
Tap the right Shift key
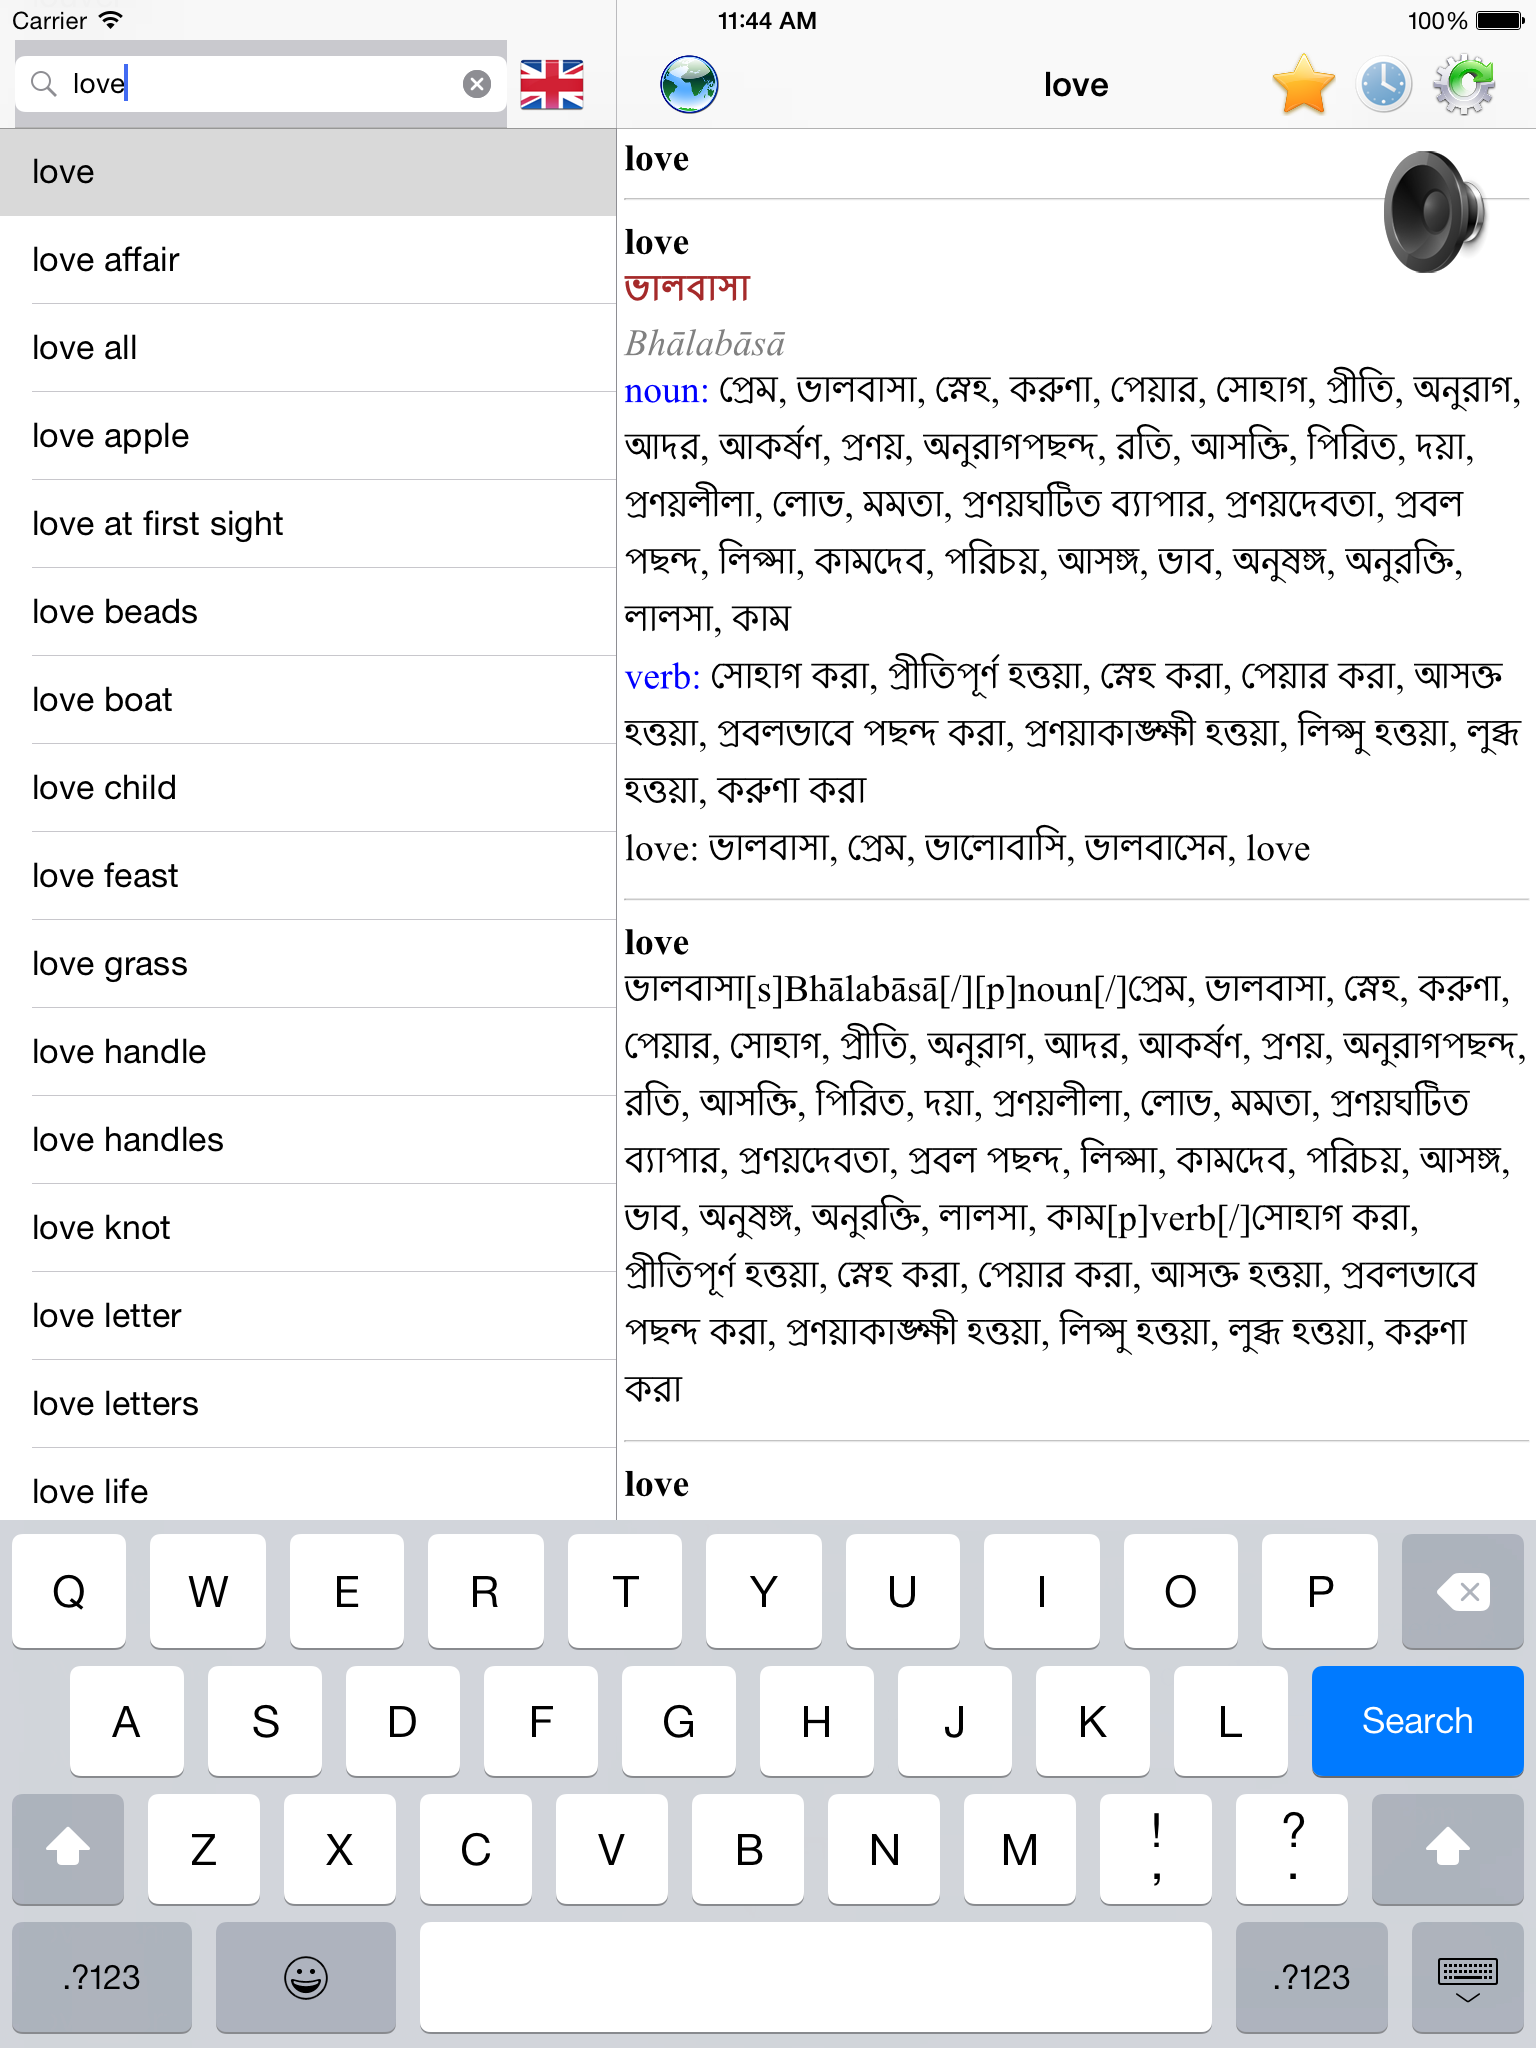click(x=1447, y=1848)
